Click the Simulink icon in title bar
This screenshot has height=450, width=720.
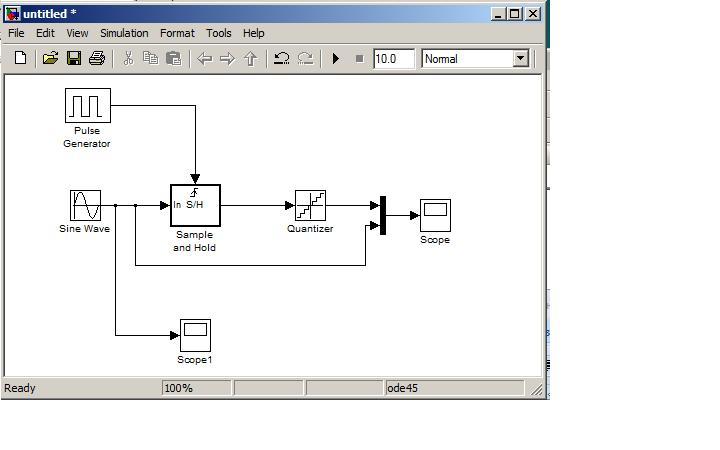coord(12,14)
